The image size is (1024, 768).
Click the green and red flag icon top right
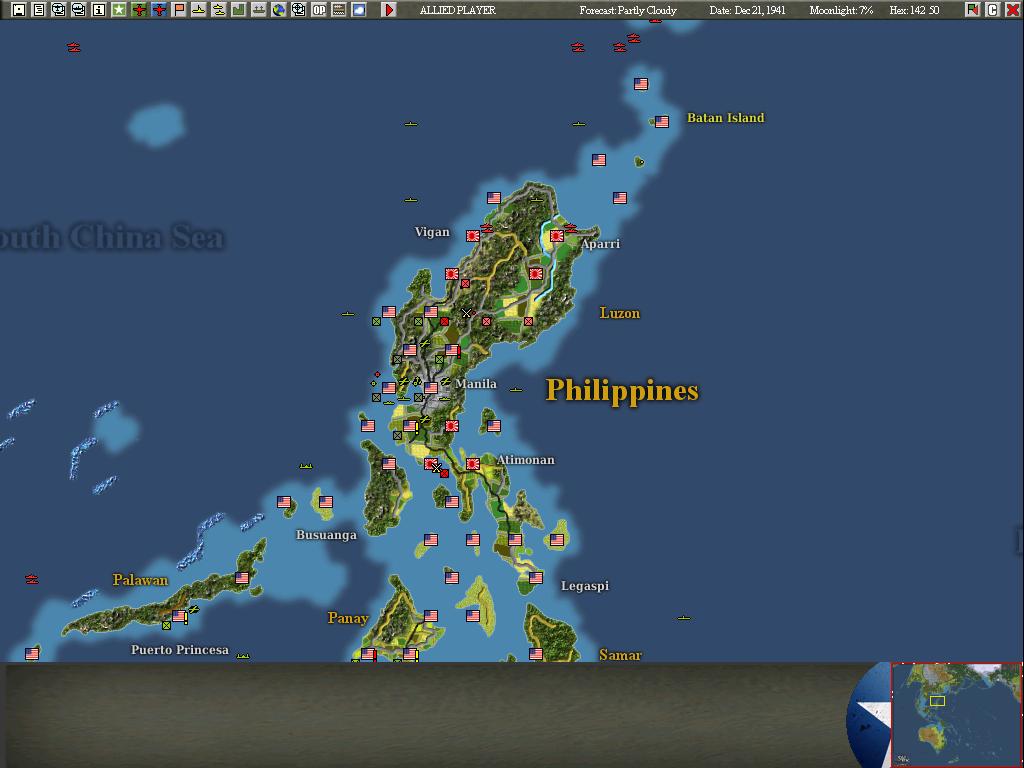click(973, 10)
